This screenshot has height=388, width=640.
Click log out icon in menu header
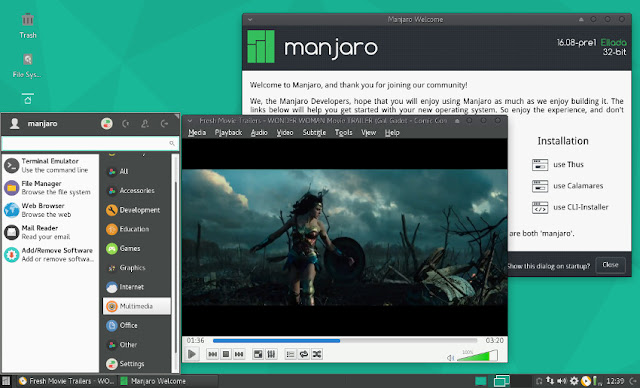[x=164, y=123]
